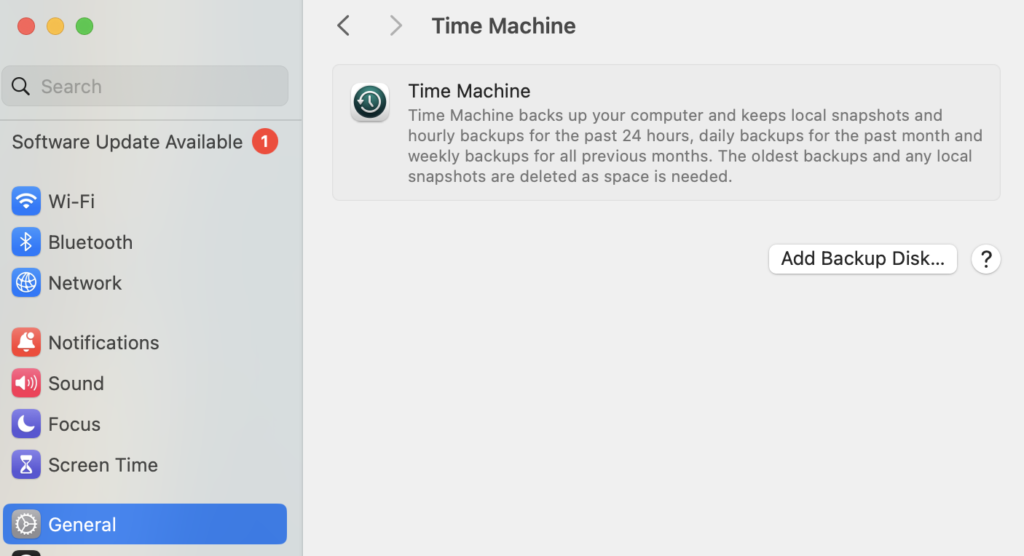
Task: Select Bluetooth label in sidebar
Action: [90, 242]
